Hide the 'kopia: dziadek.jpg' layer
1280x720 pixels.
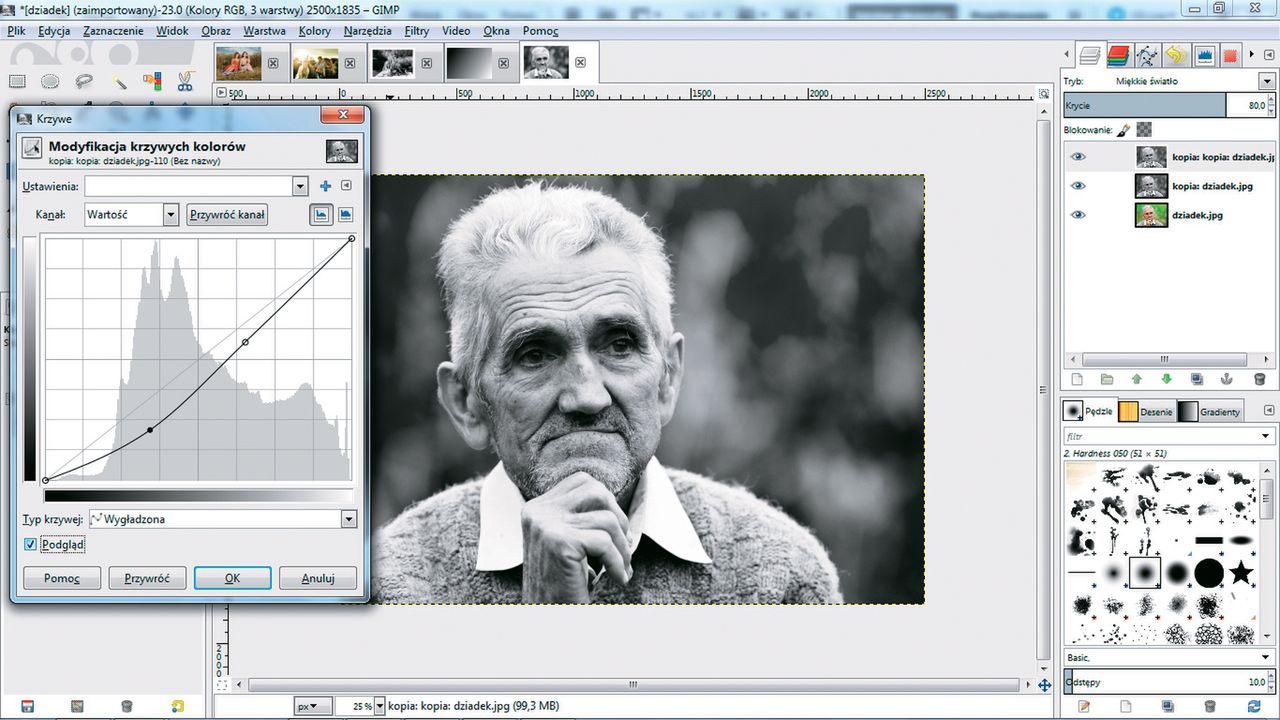(1078, 186)
